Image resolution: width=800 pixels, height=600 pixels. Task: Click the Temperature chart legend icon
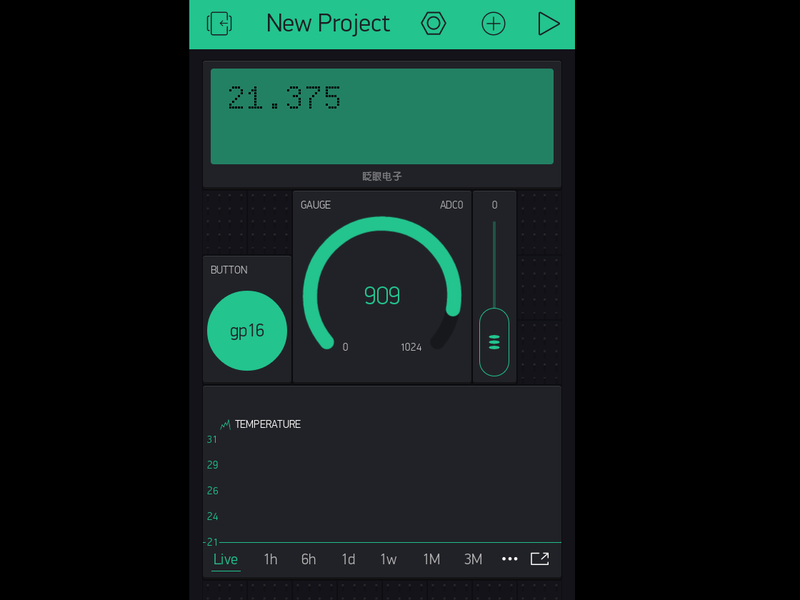click(226, 424)
